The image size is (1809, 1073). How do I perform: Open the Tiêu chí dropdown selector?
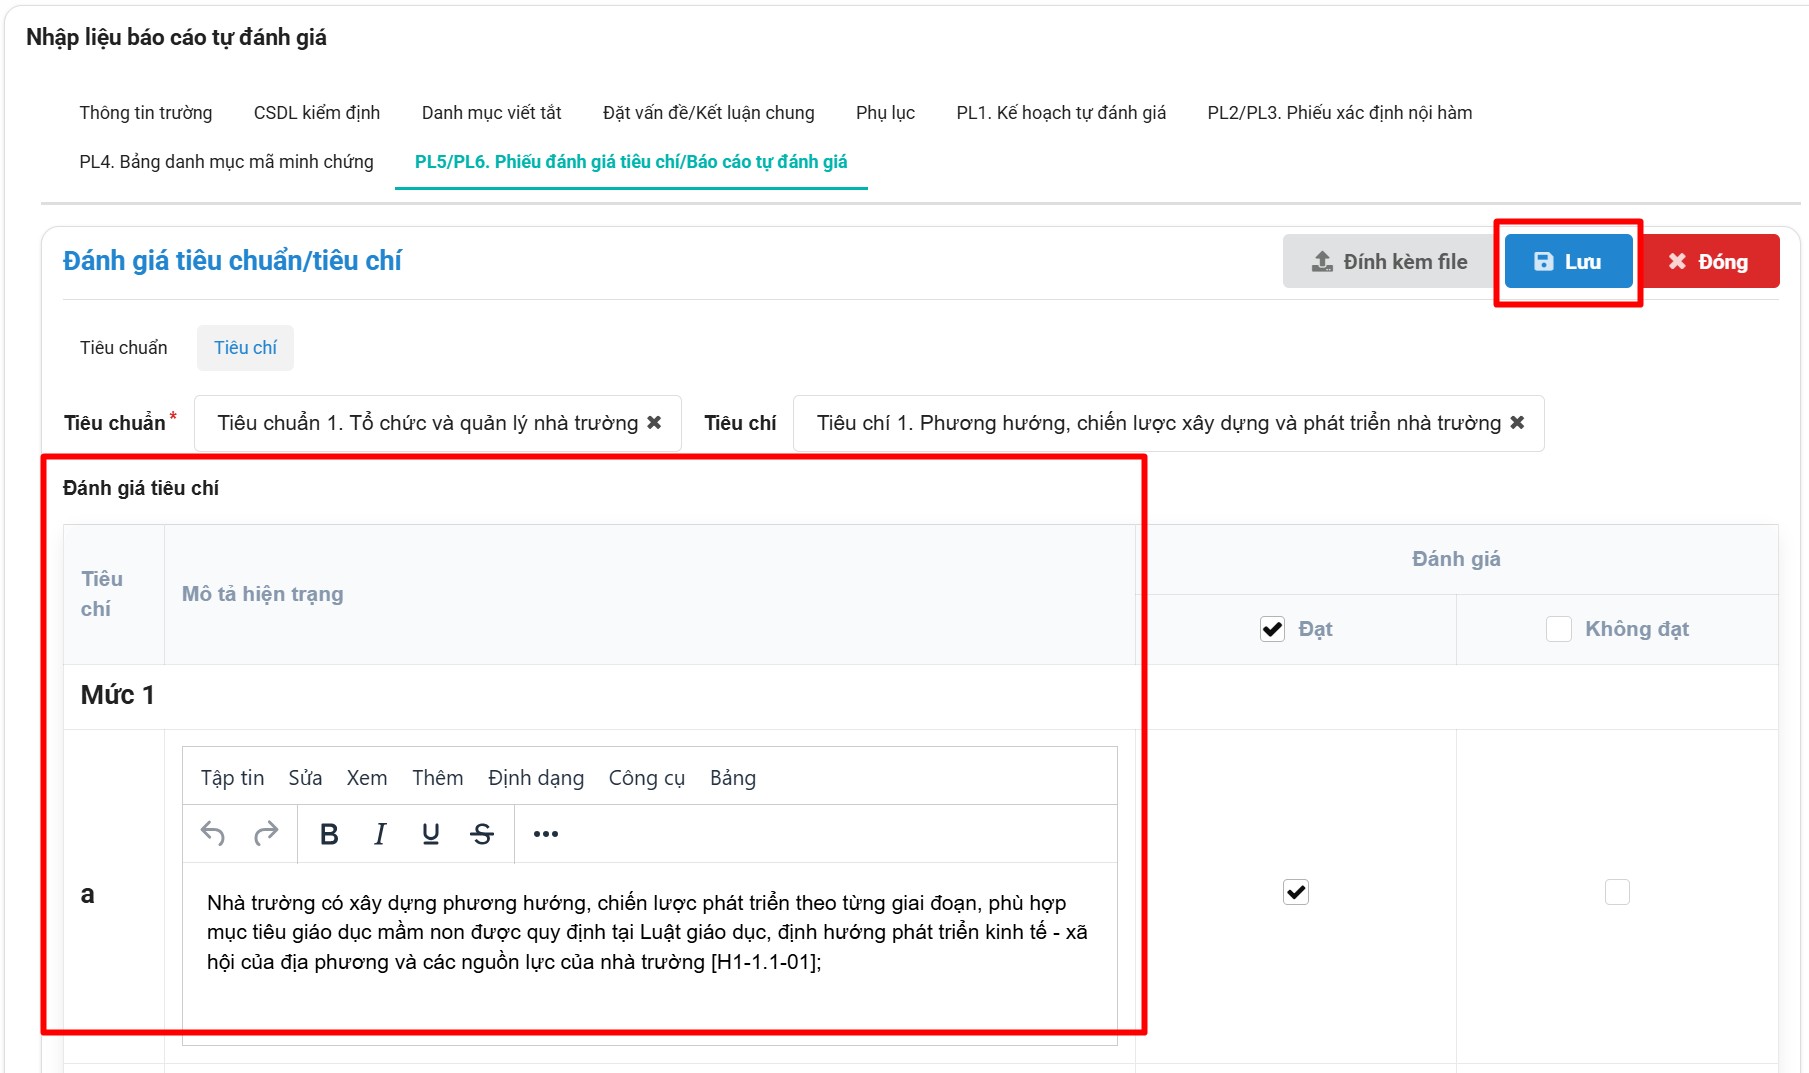(x=1158, y=423)
